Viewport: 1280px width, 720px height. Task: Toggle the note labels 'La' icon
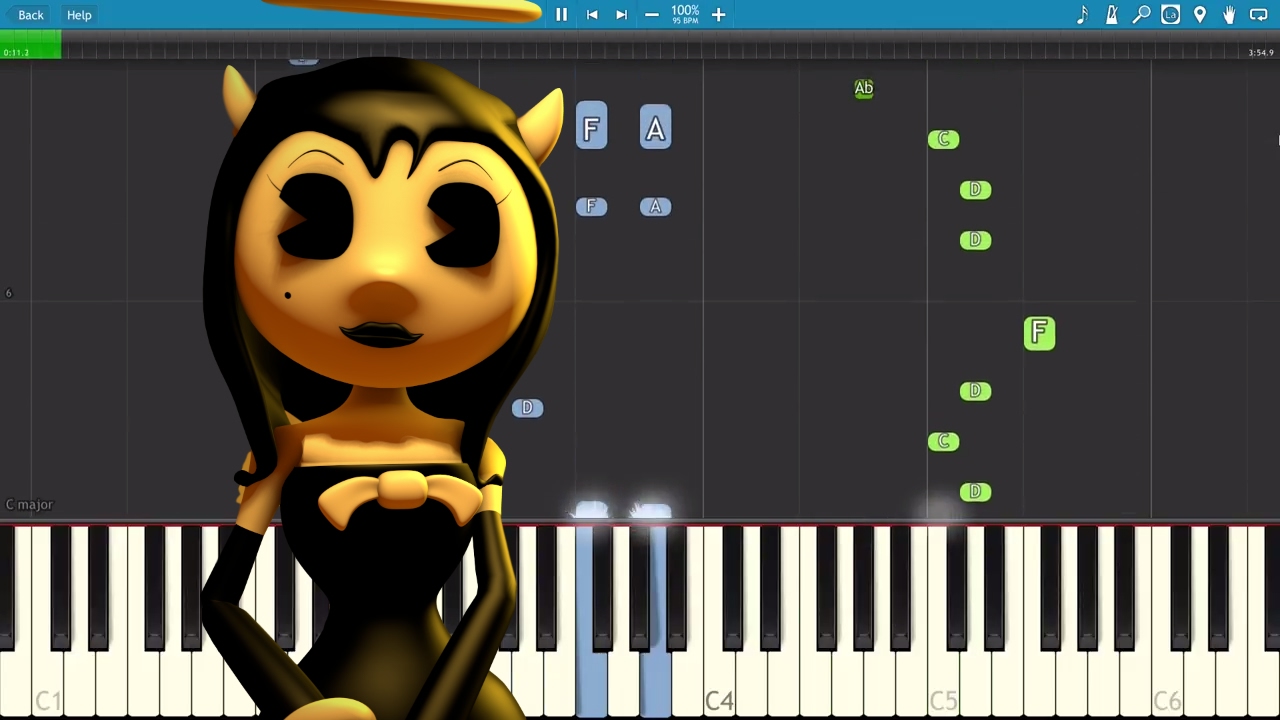(1170, 15)
